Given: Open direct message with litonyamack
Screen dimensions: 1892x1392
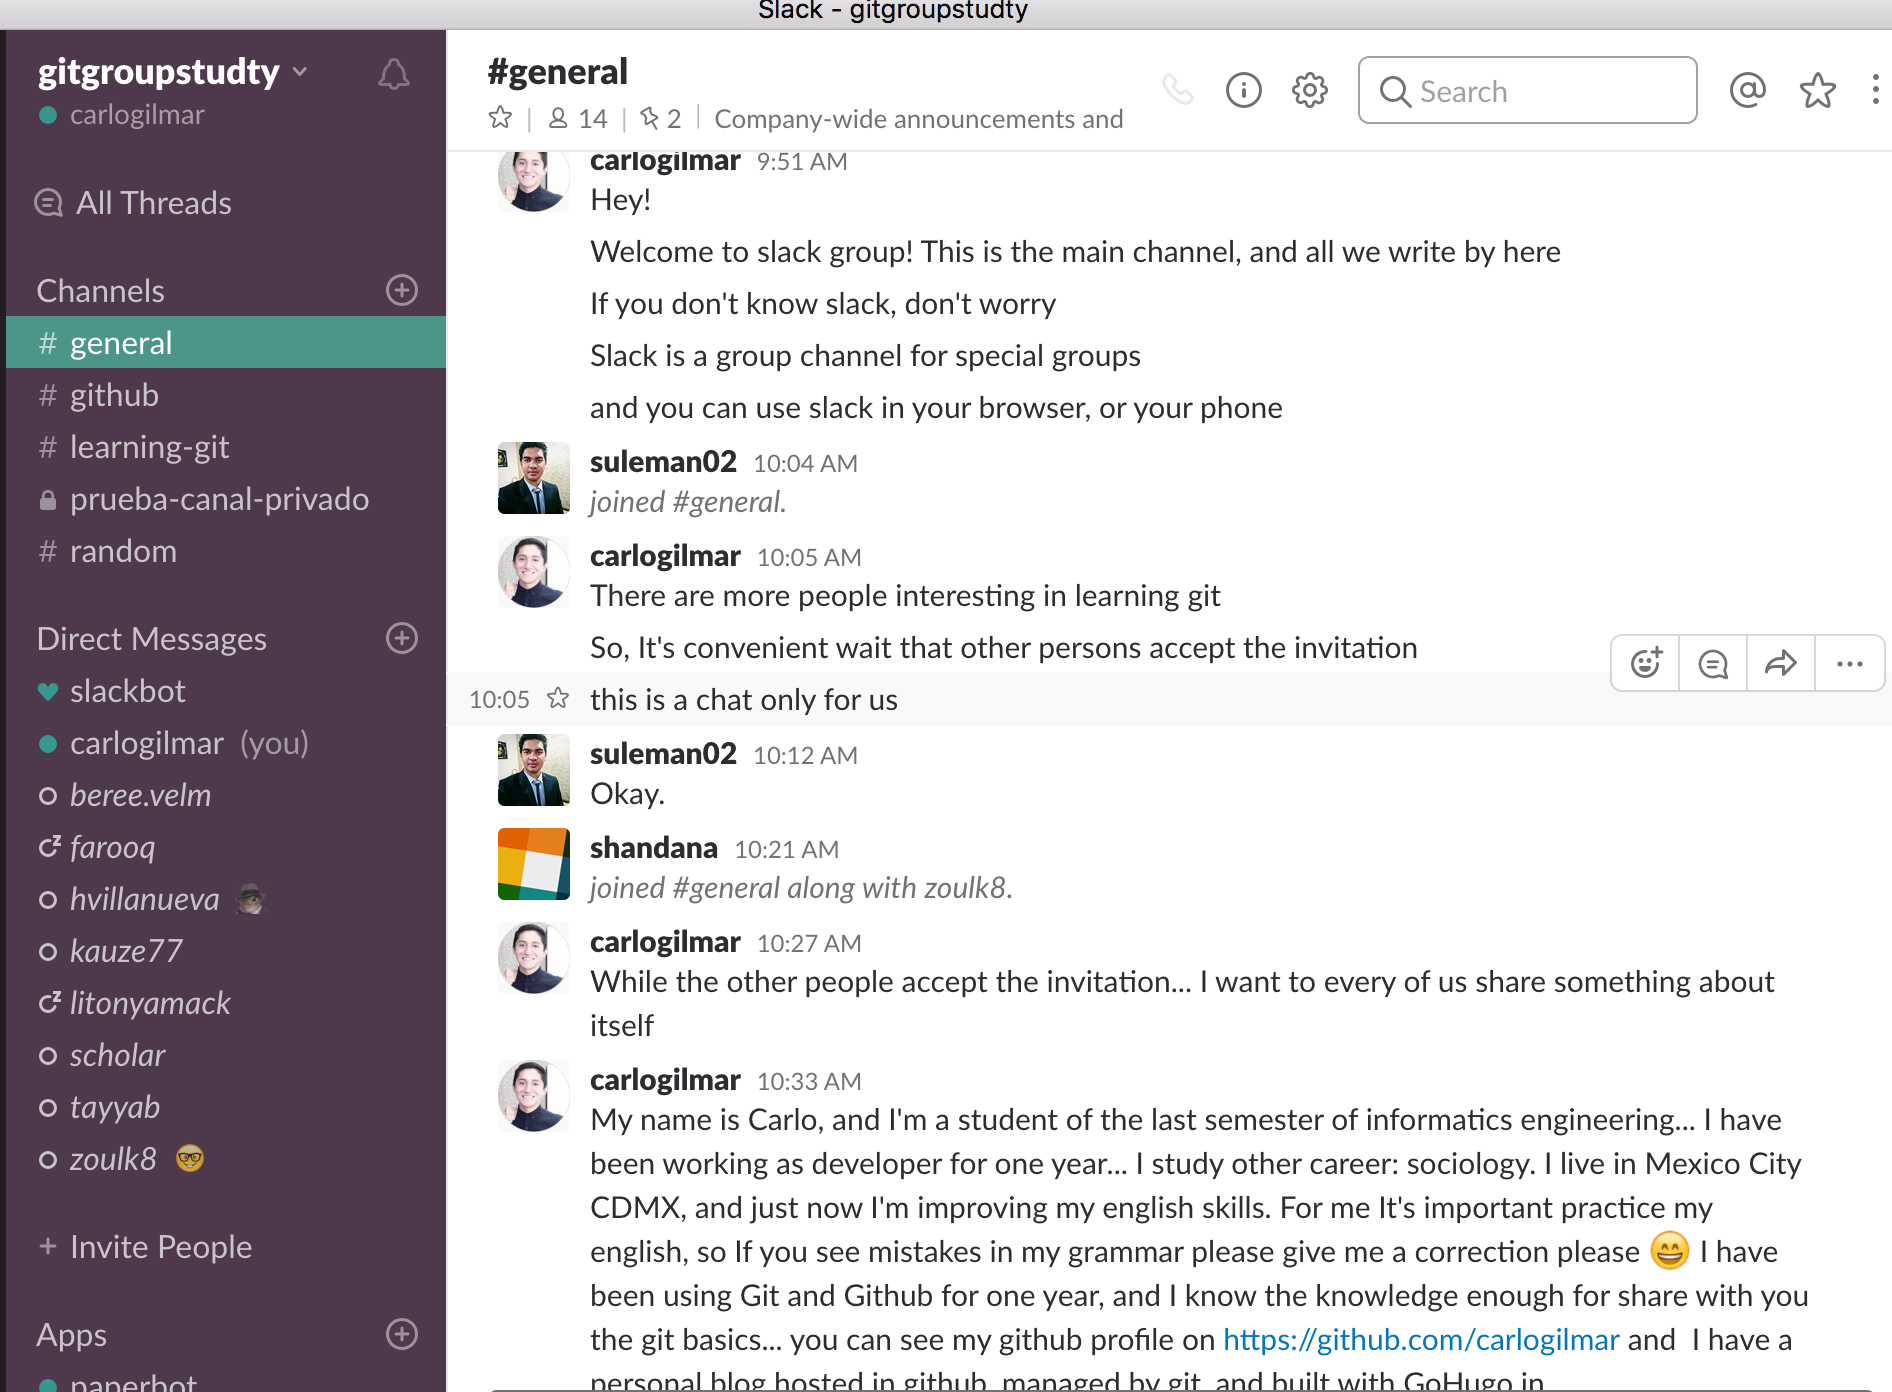Looking at the screenshot, I should click(x=226, y=1003).
